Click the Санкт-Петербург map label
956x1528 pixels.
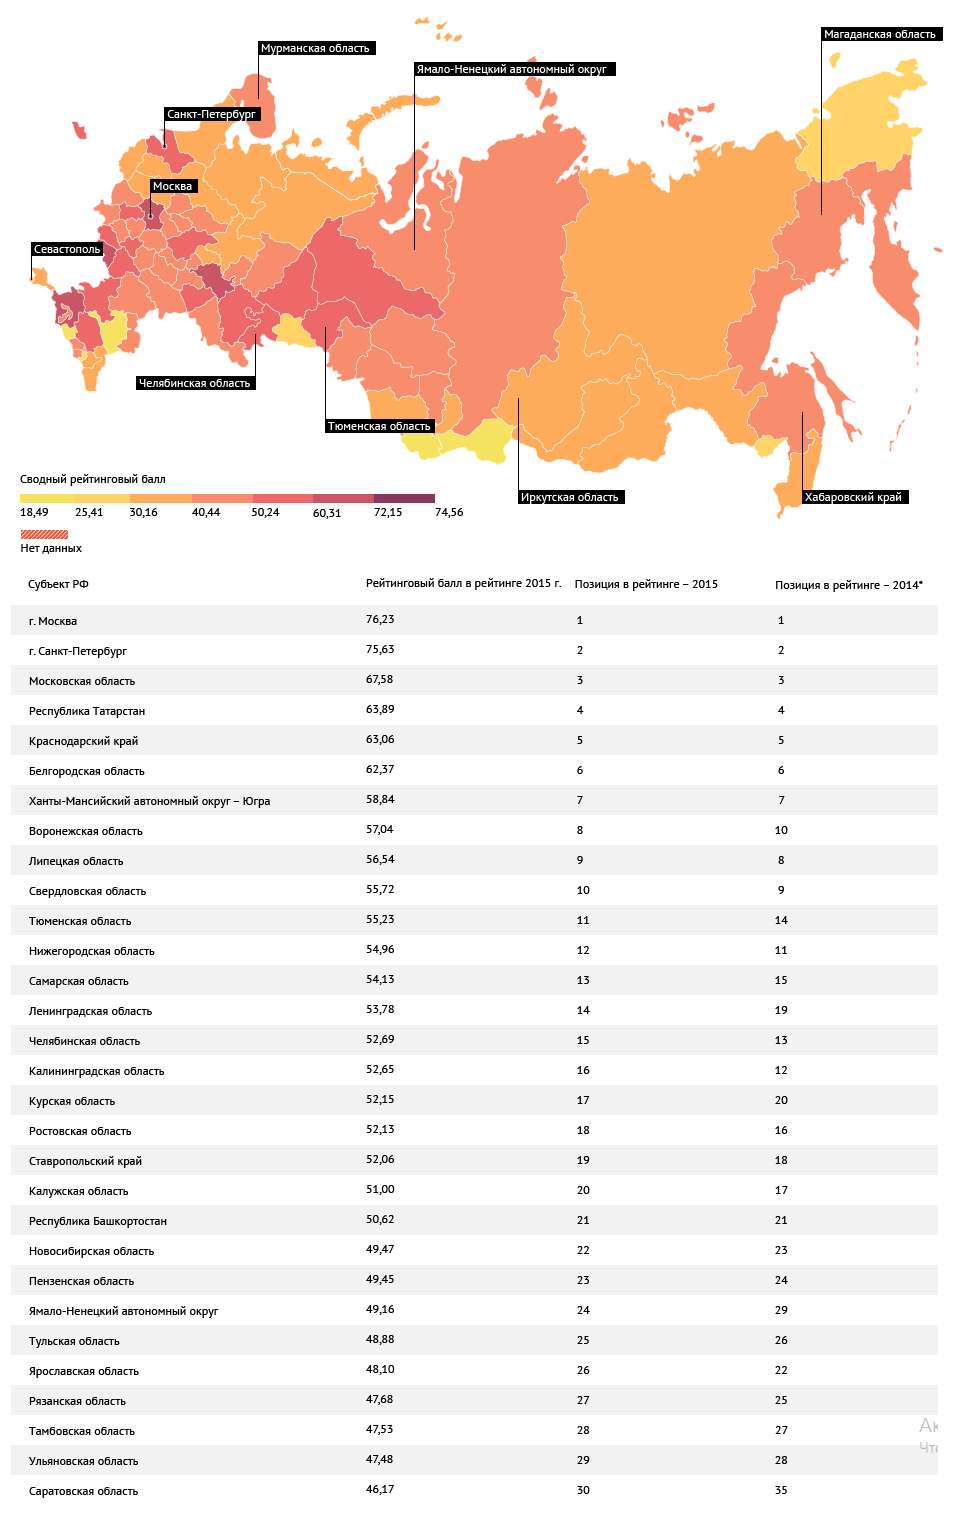pos(212,114)
